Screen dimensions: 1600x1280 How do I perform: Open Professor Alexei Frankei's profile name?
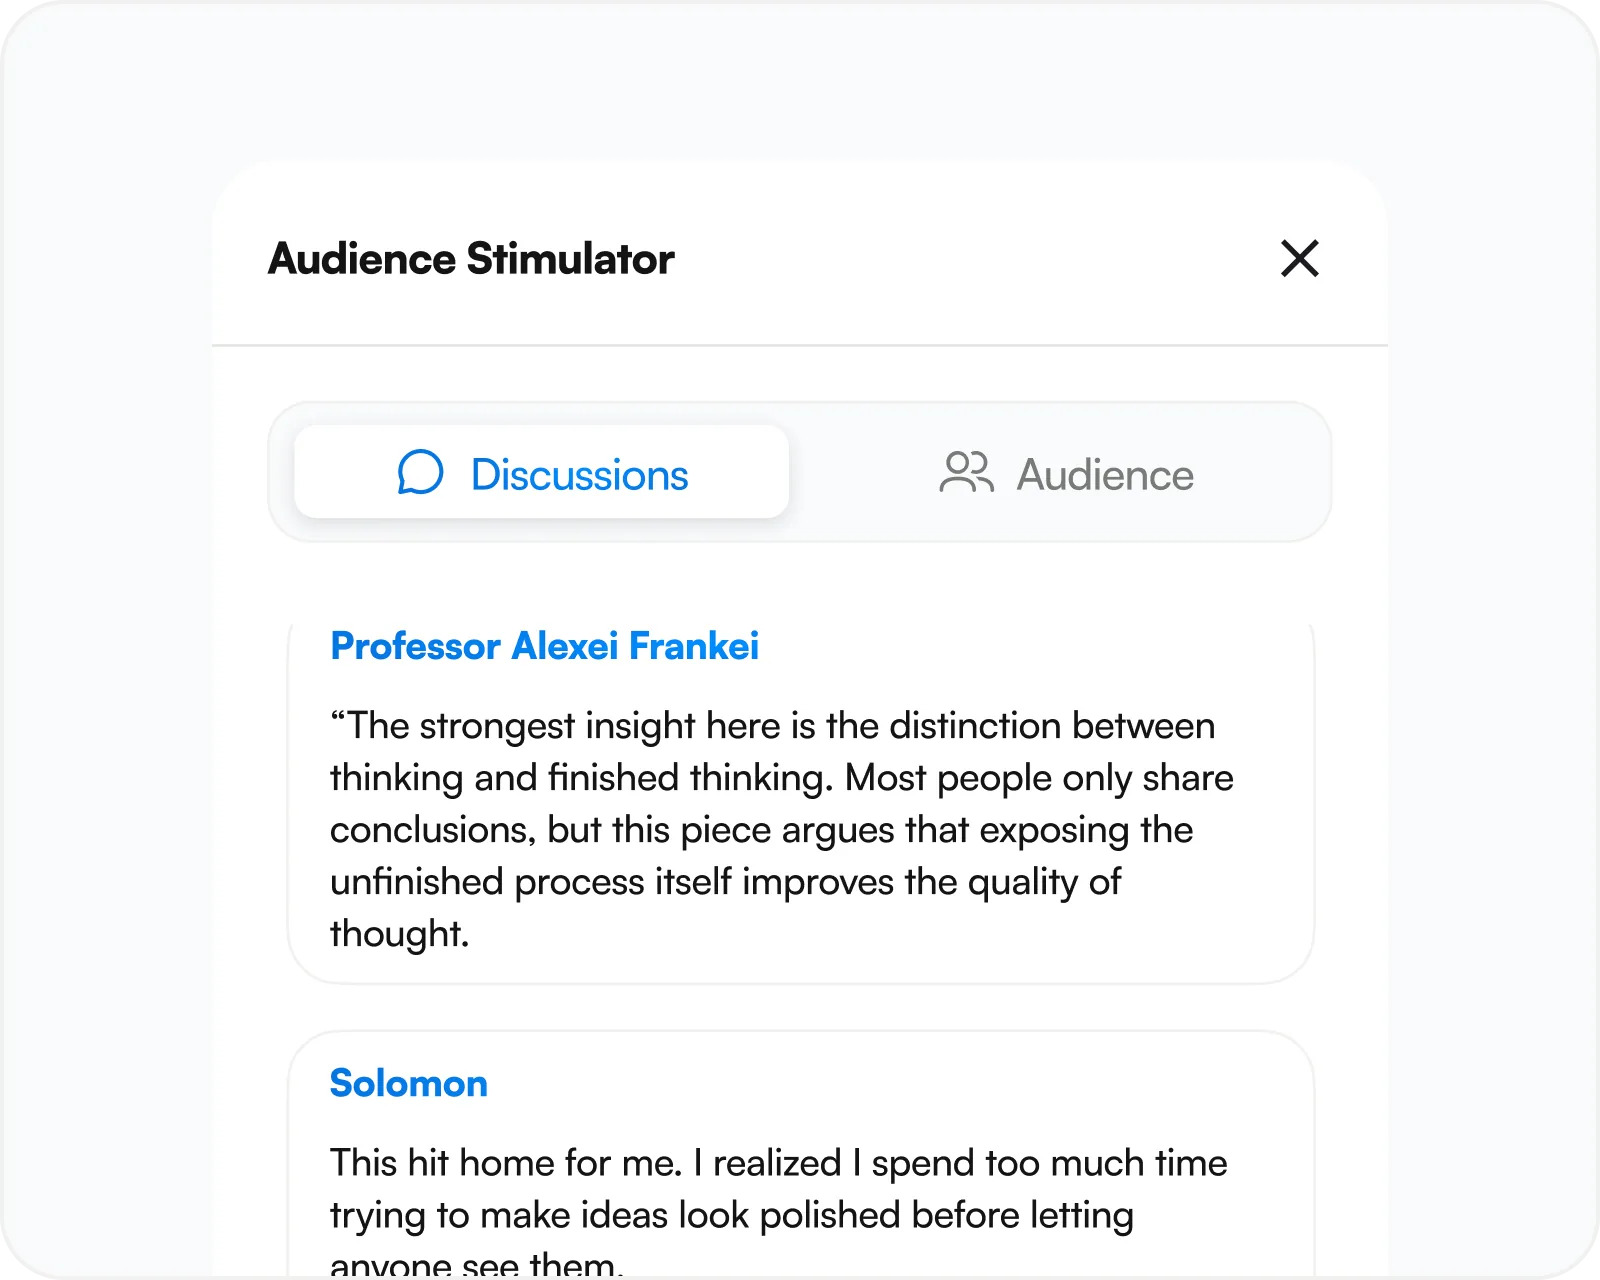[x=544, y=646]
